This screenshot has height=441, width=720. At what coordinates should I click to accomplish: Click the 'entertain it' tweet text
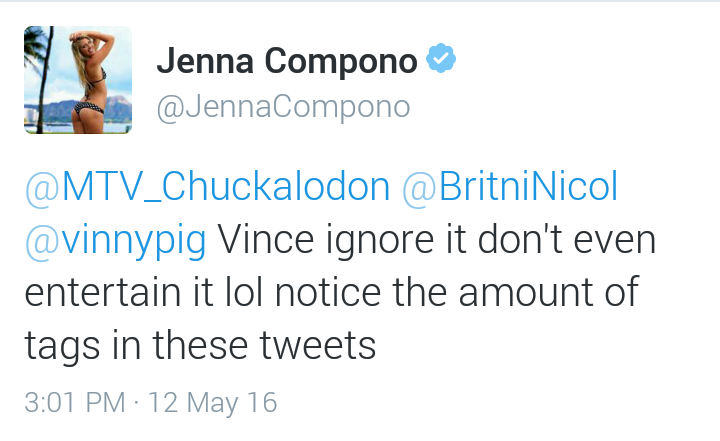pos(119,292)
